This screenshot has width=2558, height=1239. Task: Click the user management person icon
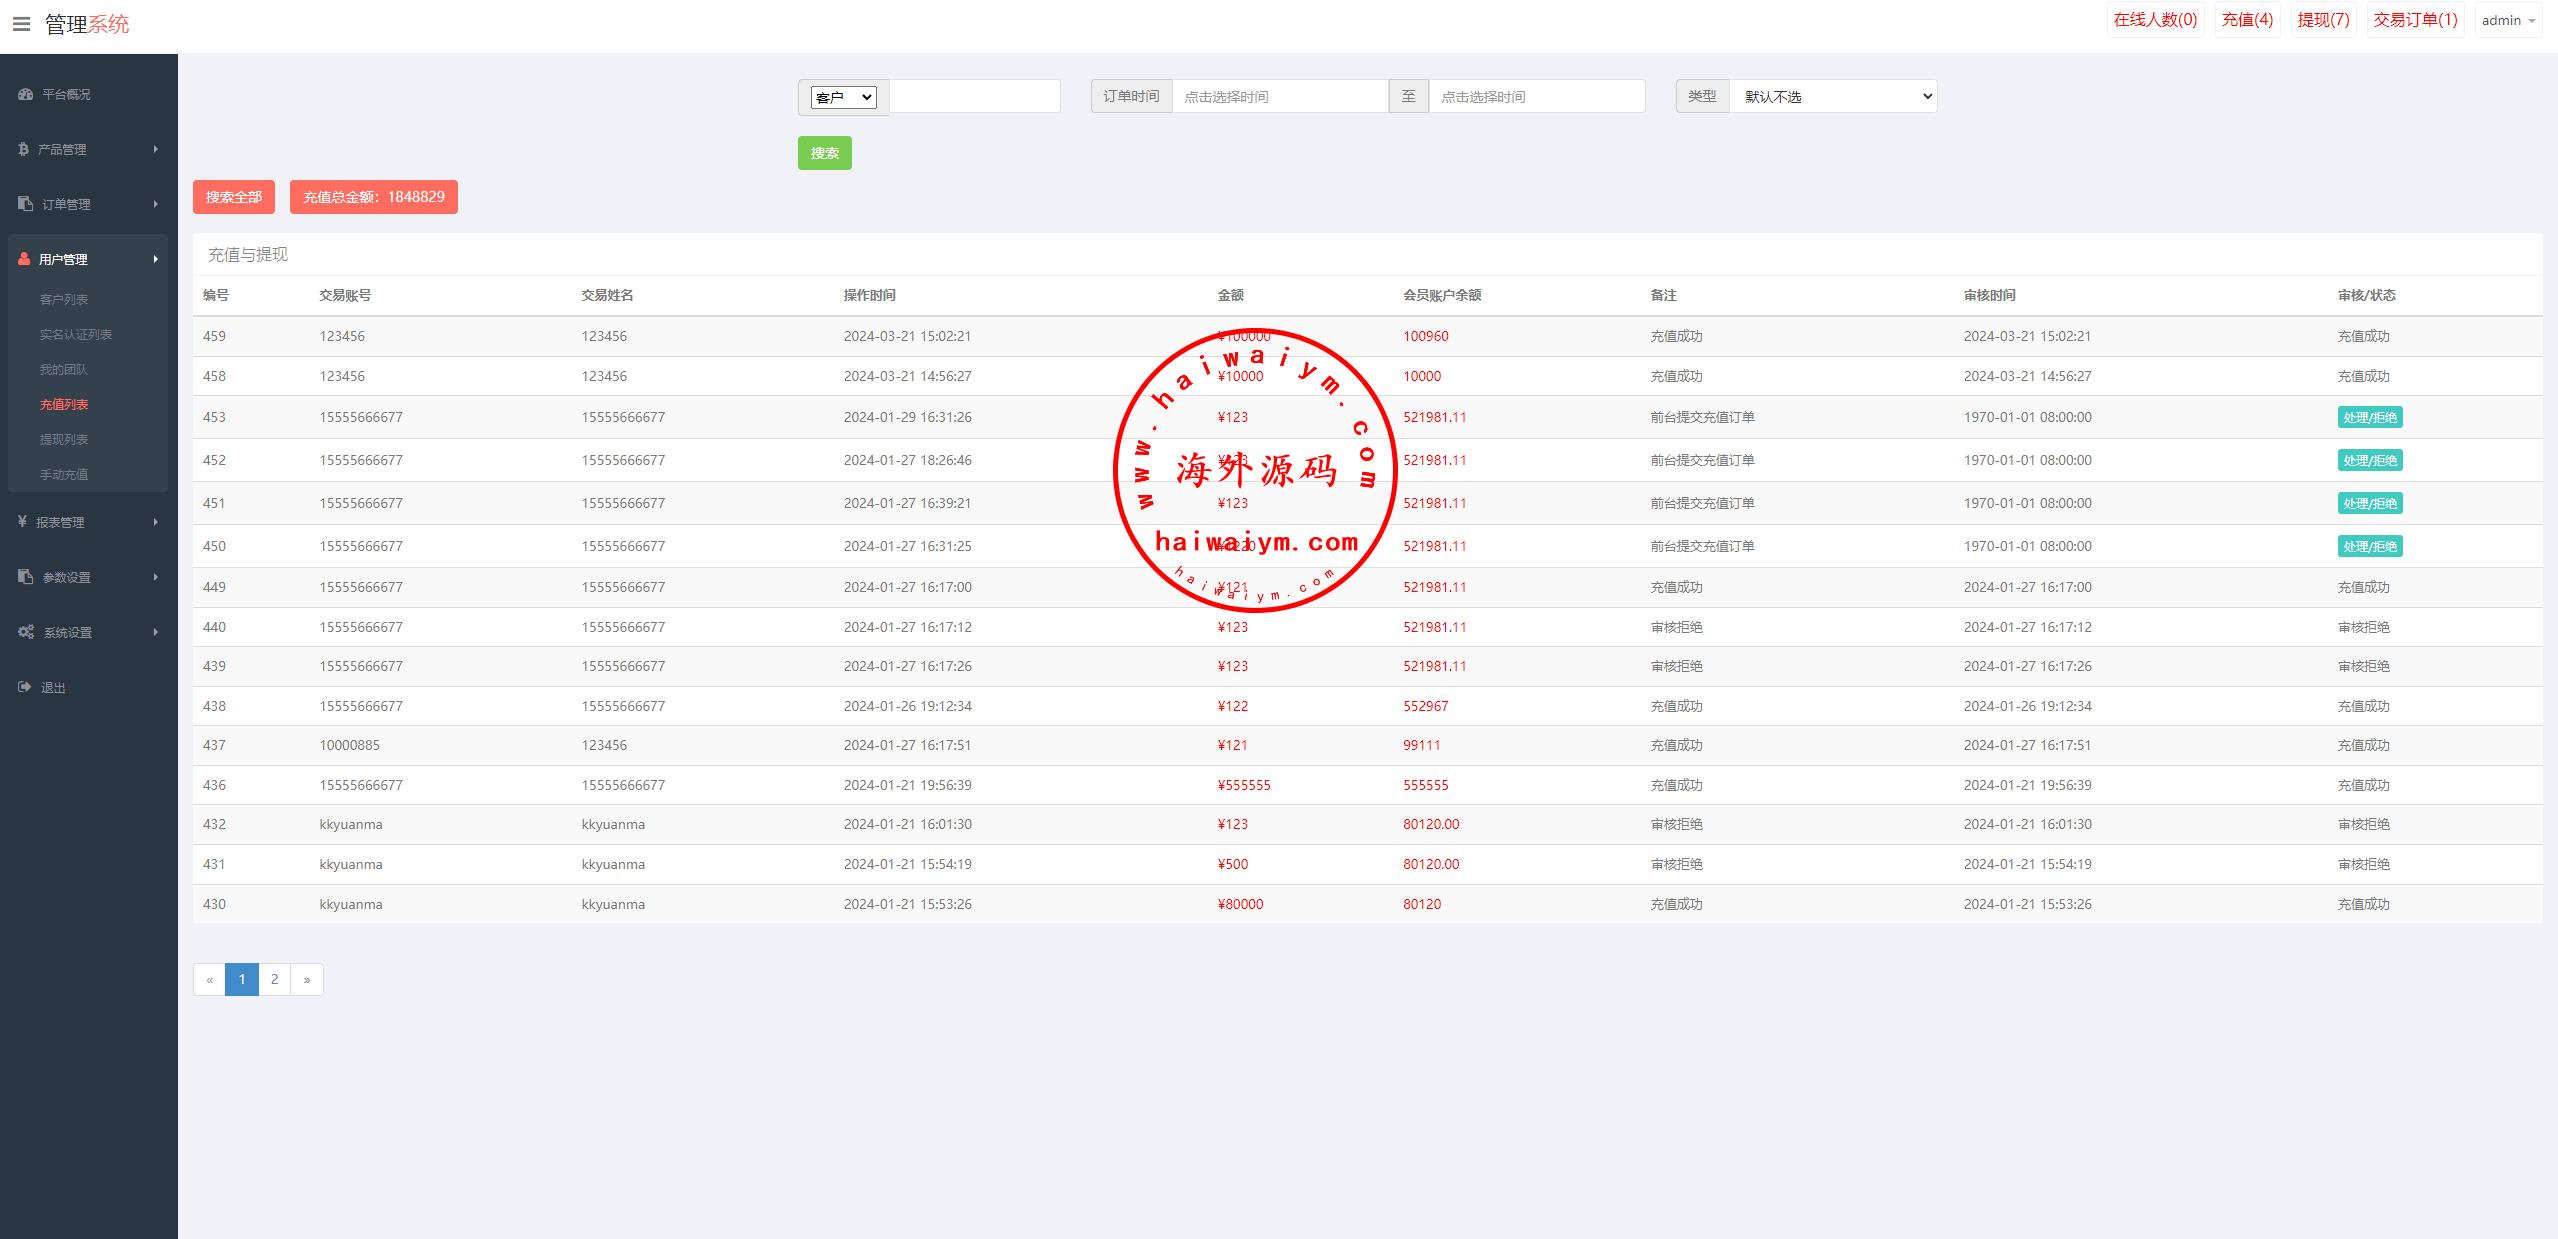[x=24, y=259]
